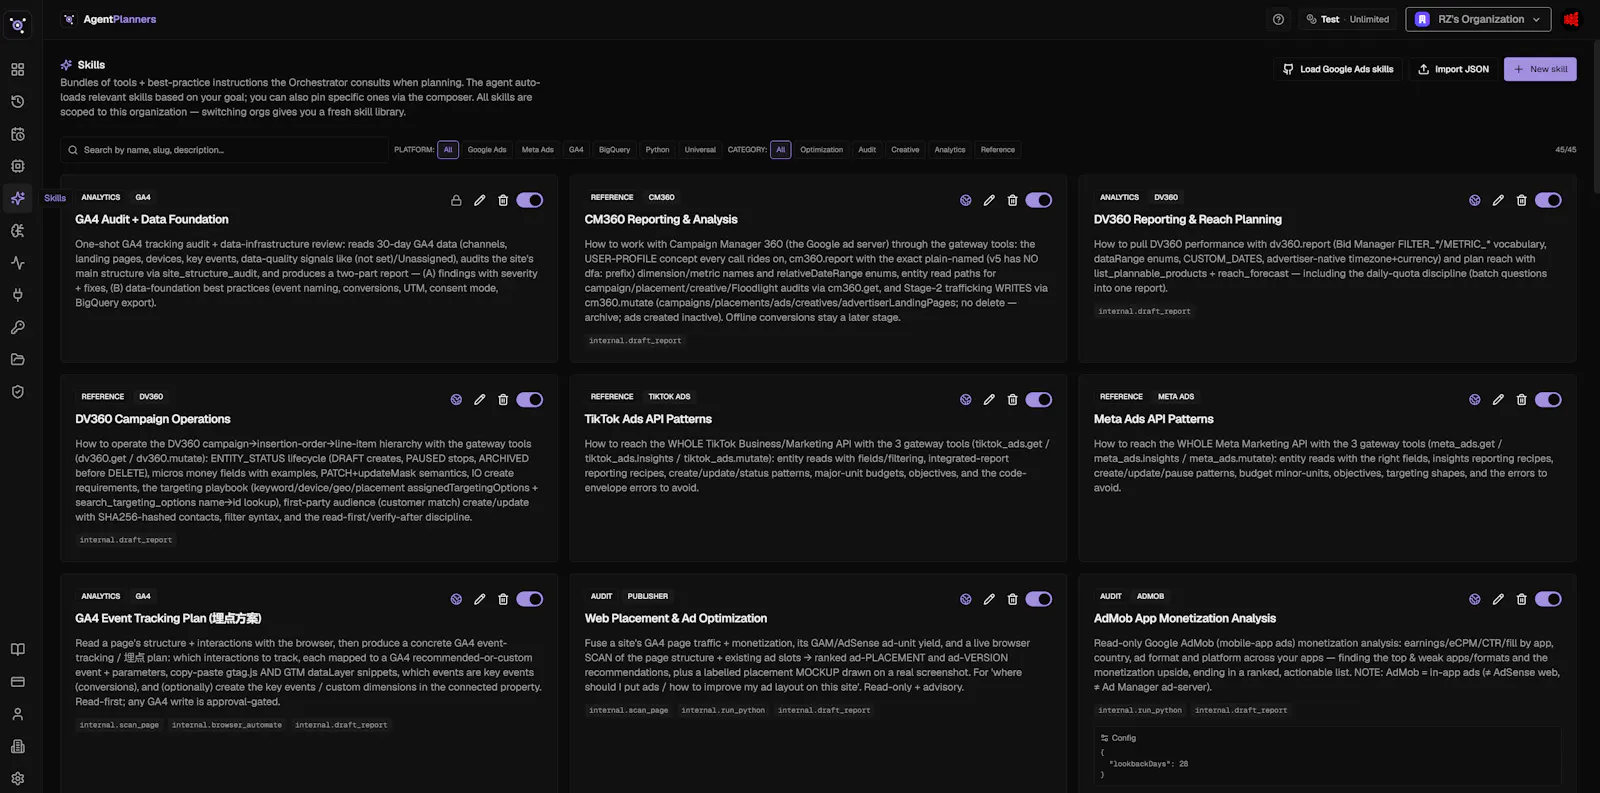
Task: Click the globe icon on CM360 Reporting & Analysis
Action: pyautogui.click(x=966, y=200)
